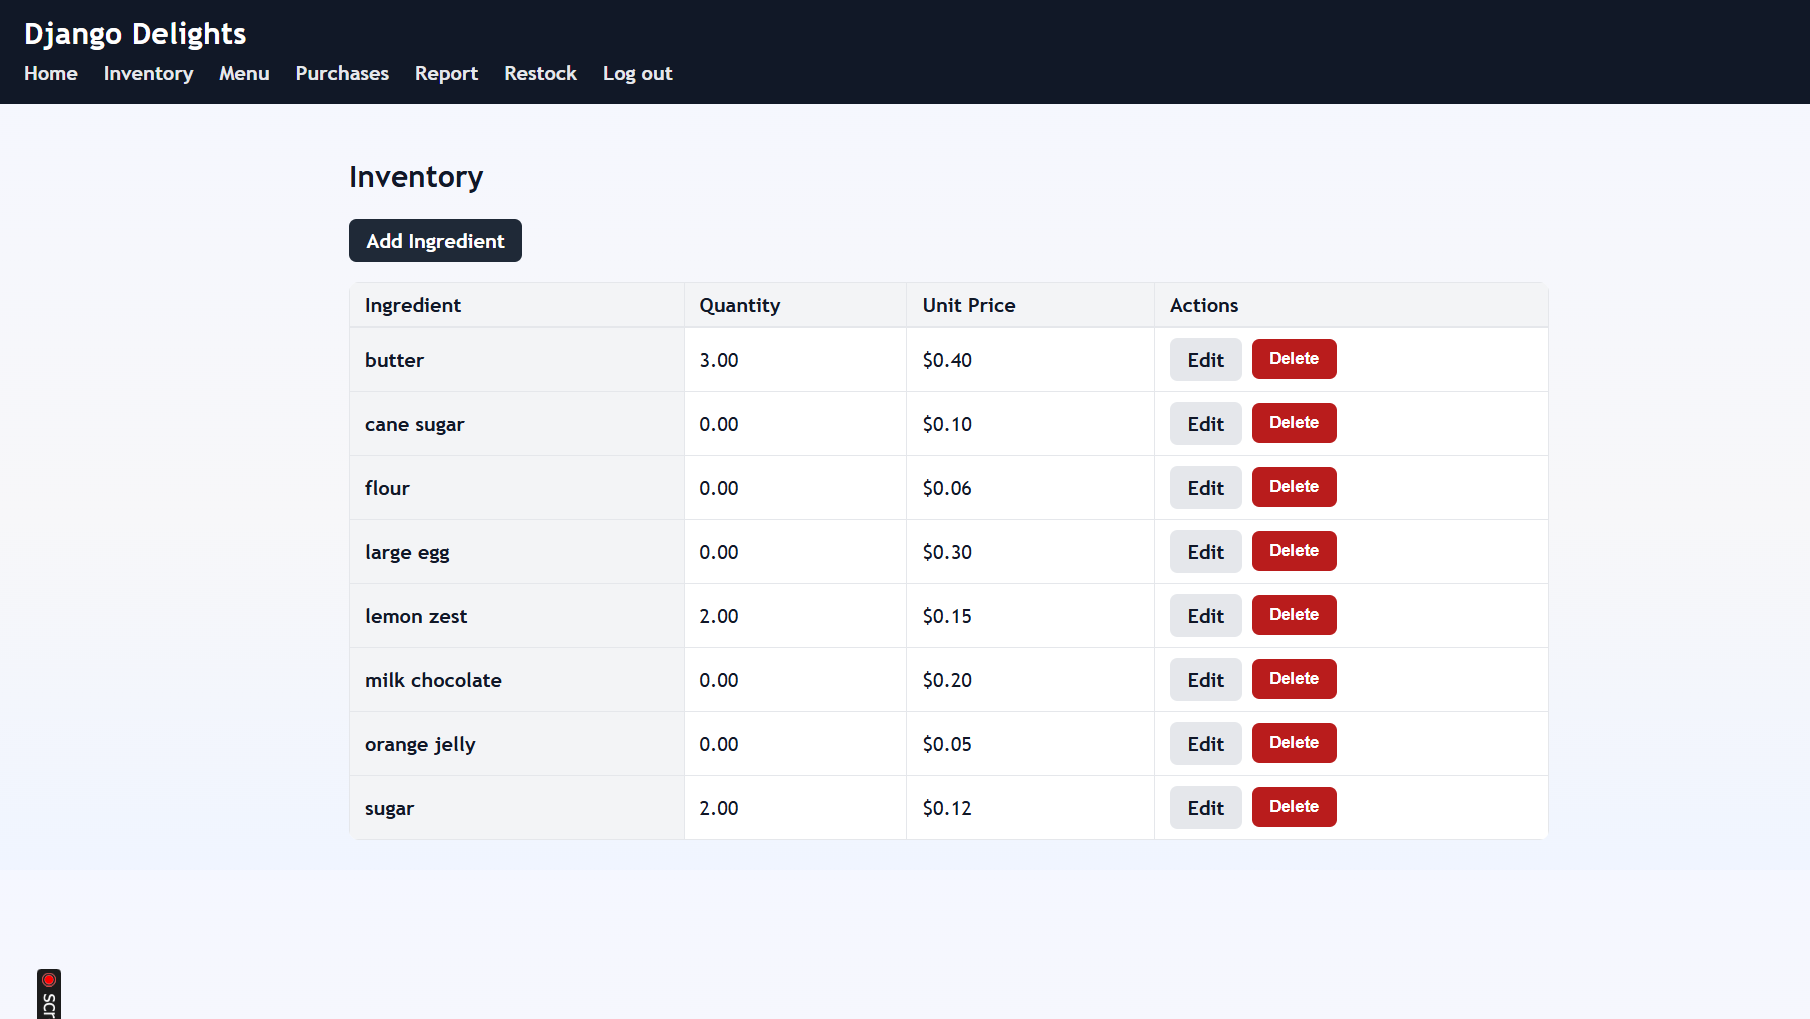Select the lemon zest name cell
Screen dimensions: 1810x1019
(517, 616)
